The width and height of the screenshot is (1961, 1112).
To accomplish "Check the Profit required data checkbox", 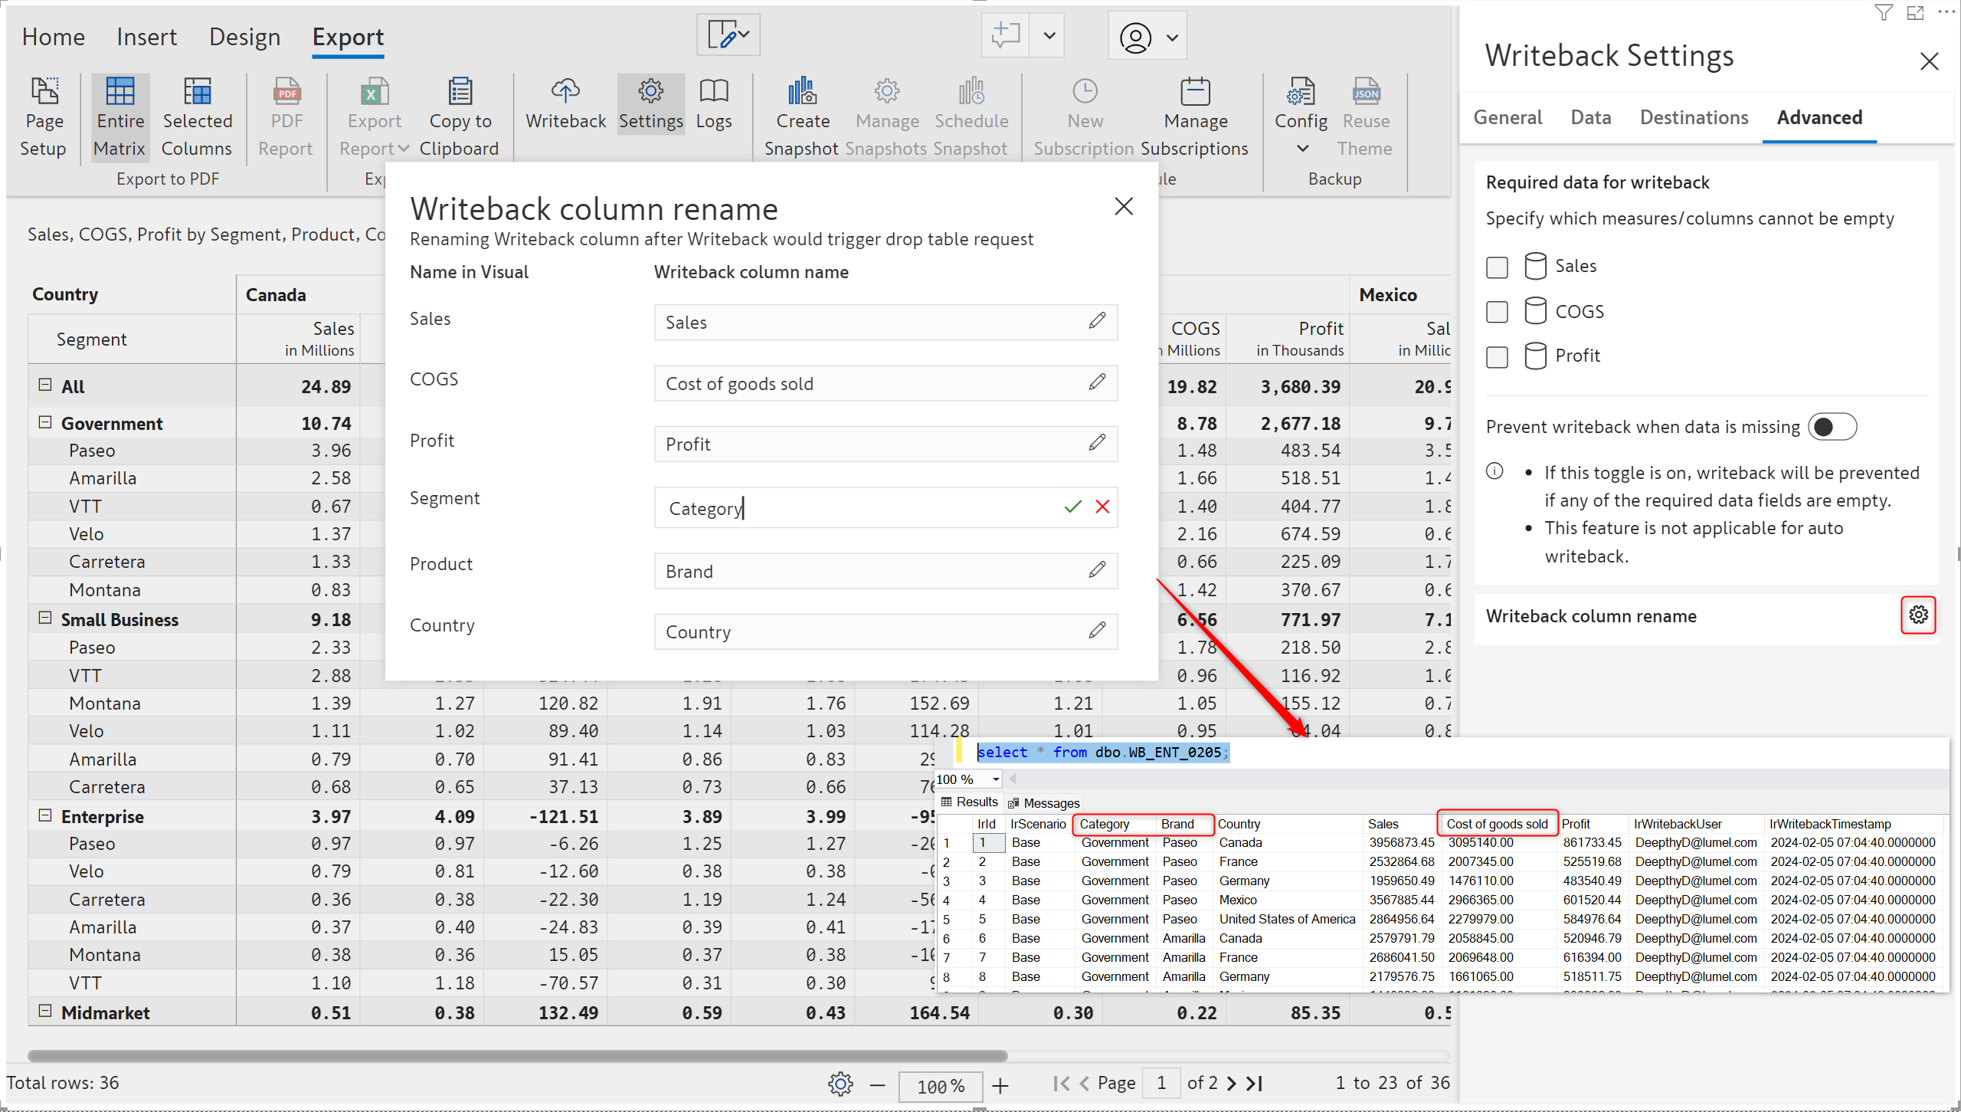I will pos(1496,357).
